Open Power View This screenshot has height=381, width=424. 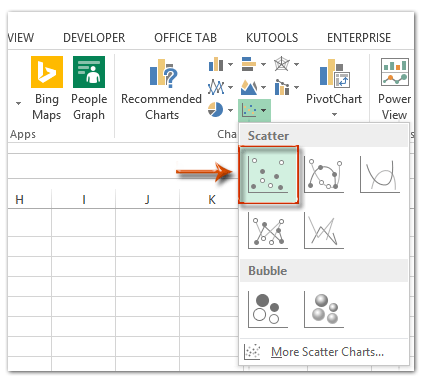[395, 89]
